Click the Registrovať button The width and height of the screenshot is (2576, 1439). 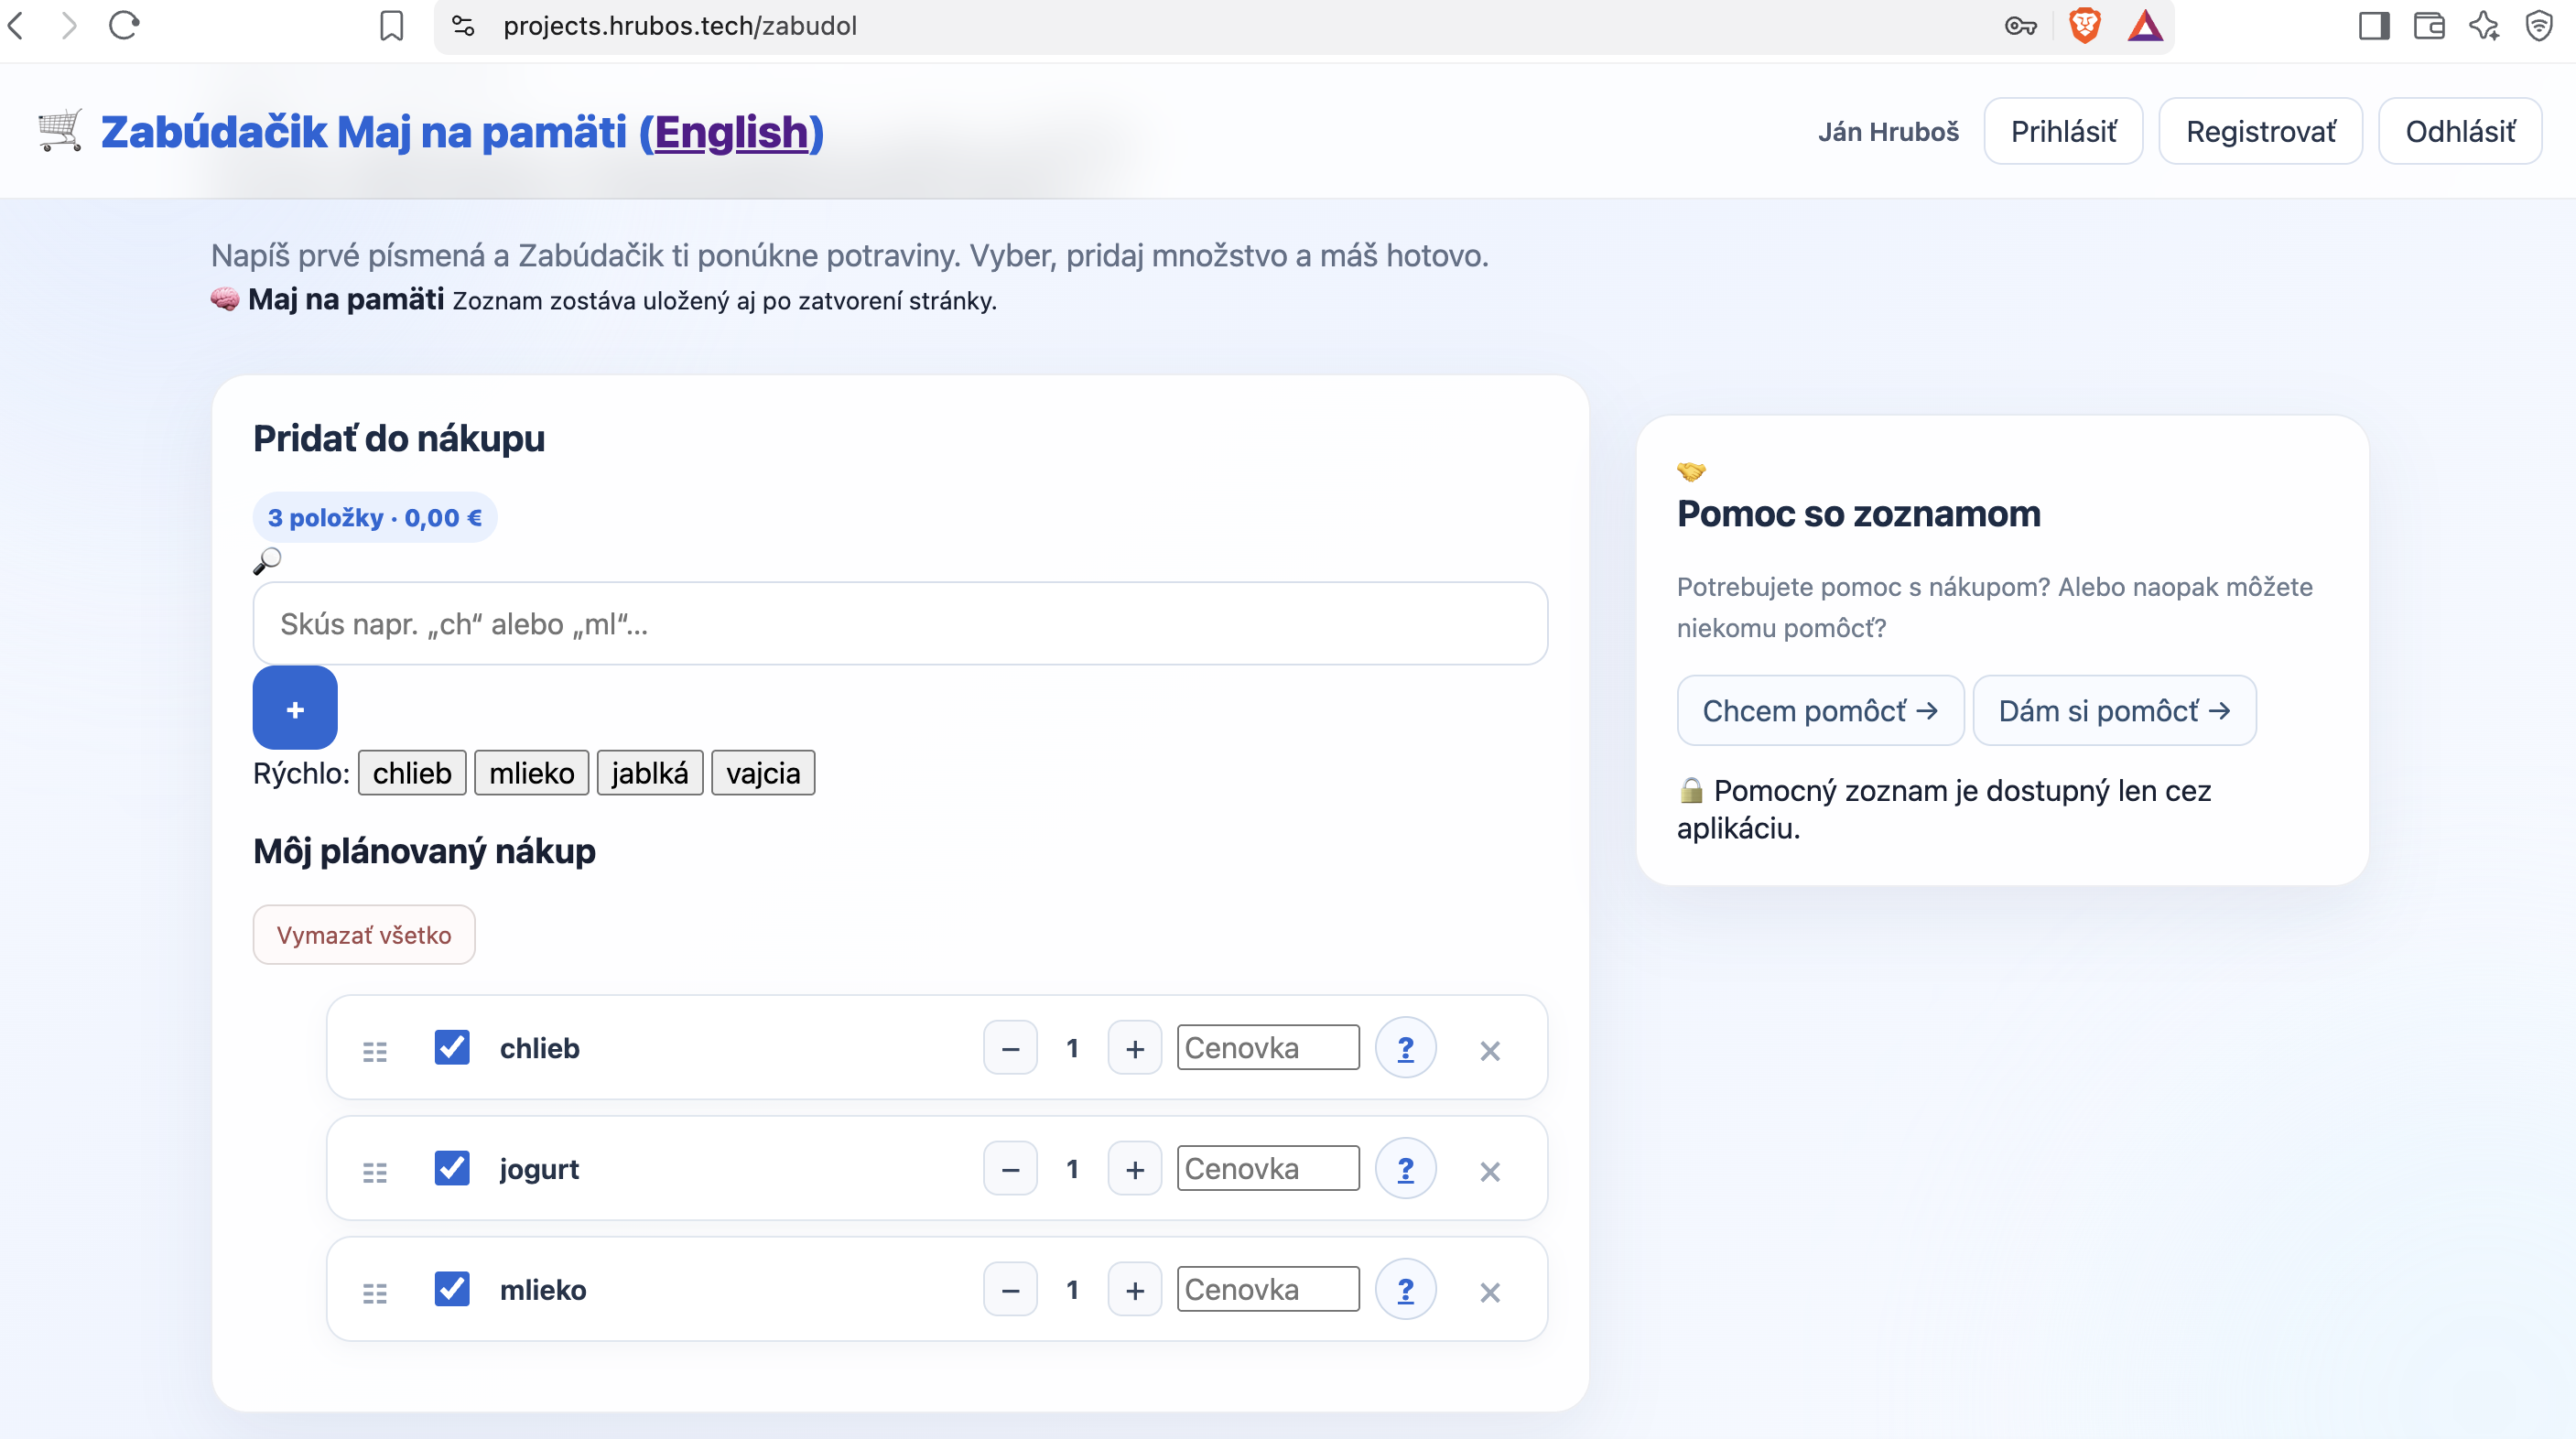pos(2261,131)
